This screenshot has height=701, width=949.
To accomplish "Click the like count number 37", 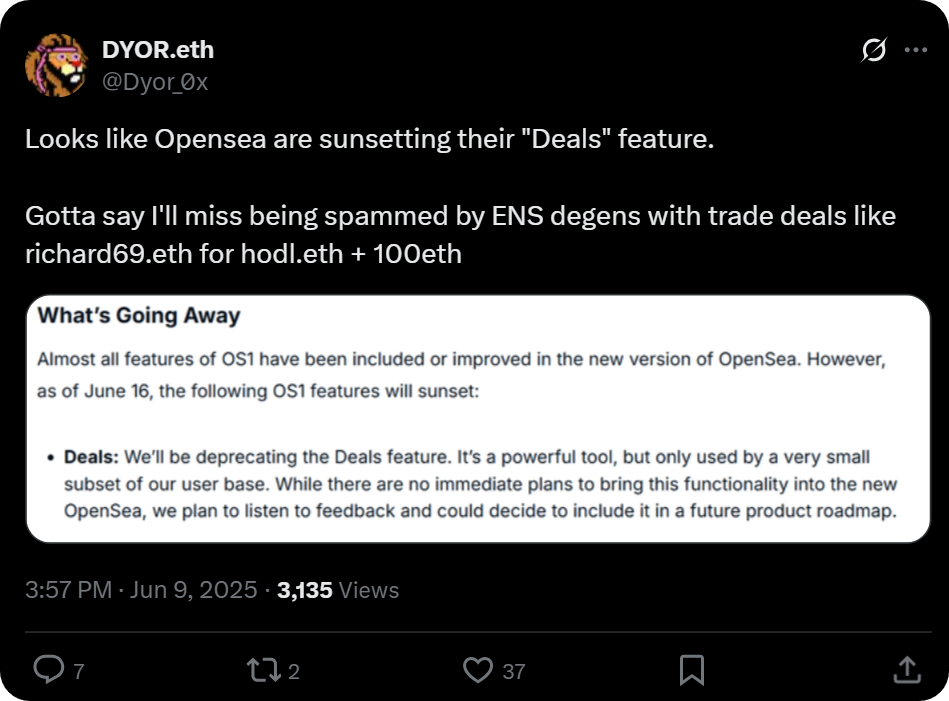I will [513, 672].
